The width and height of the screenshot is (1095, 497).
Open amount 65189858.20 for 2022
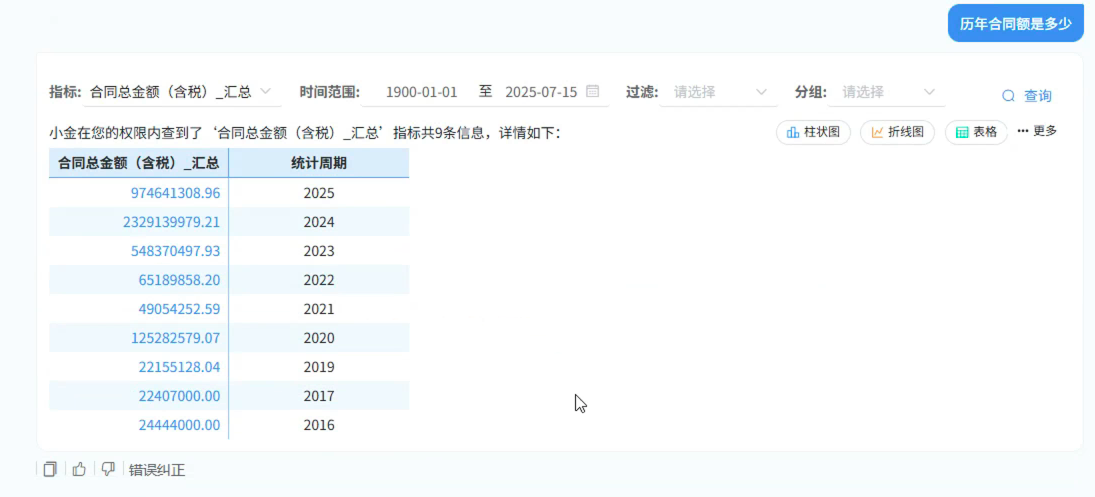click(x=179, y=280)
